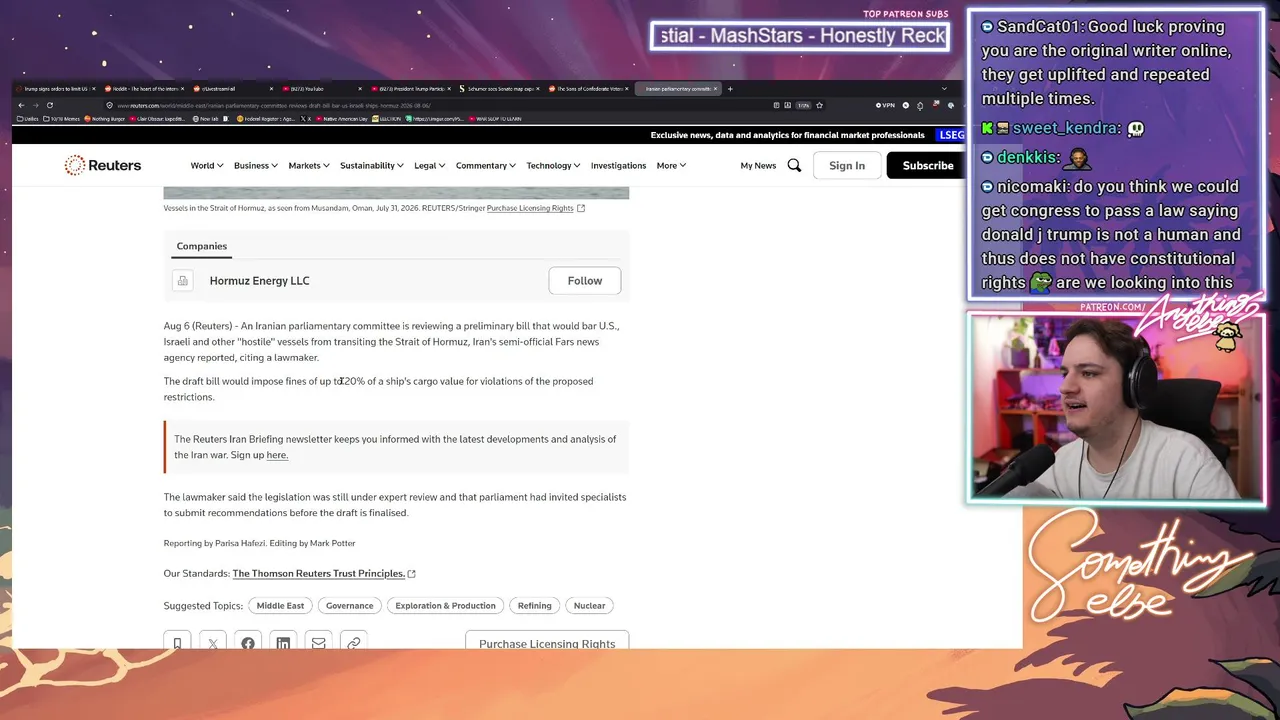Viewport: 1280px width, 720px height.
Task: Expand the Business menu
Action: point(255,165)
